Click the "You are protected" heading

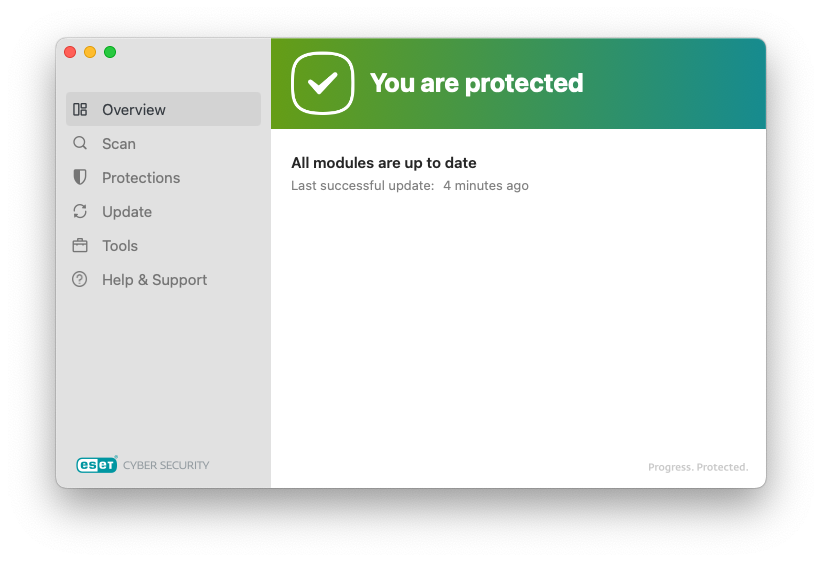[477, 83]
